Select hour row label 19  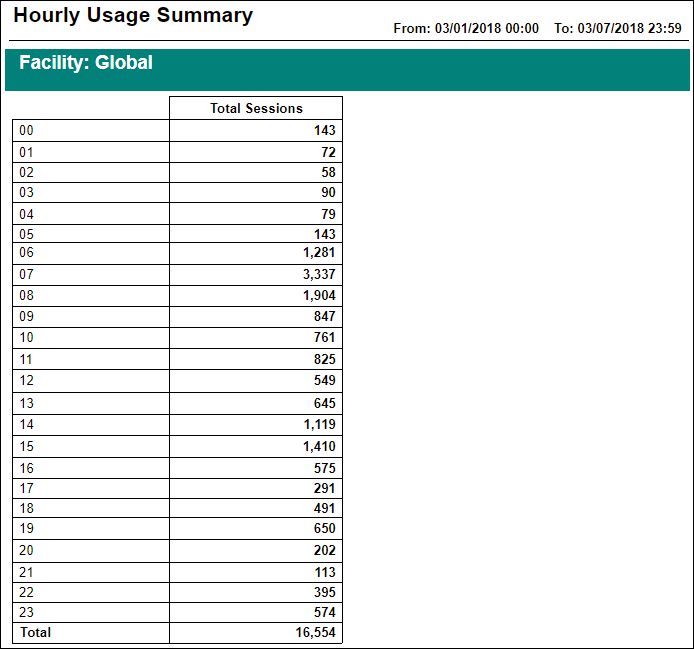click(x=27, y=528)
